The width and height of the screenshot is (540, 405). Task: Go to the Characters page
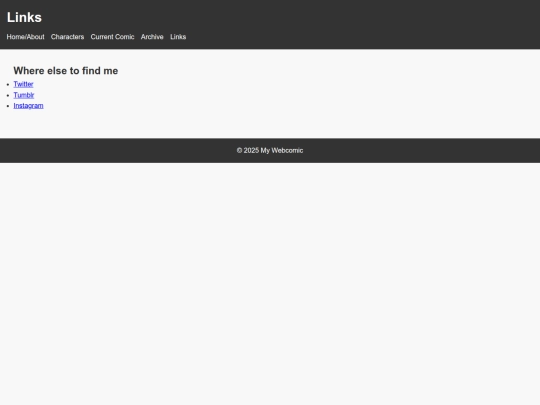click(68, 37)
